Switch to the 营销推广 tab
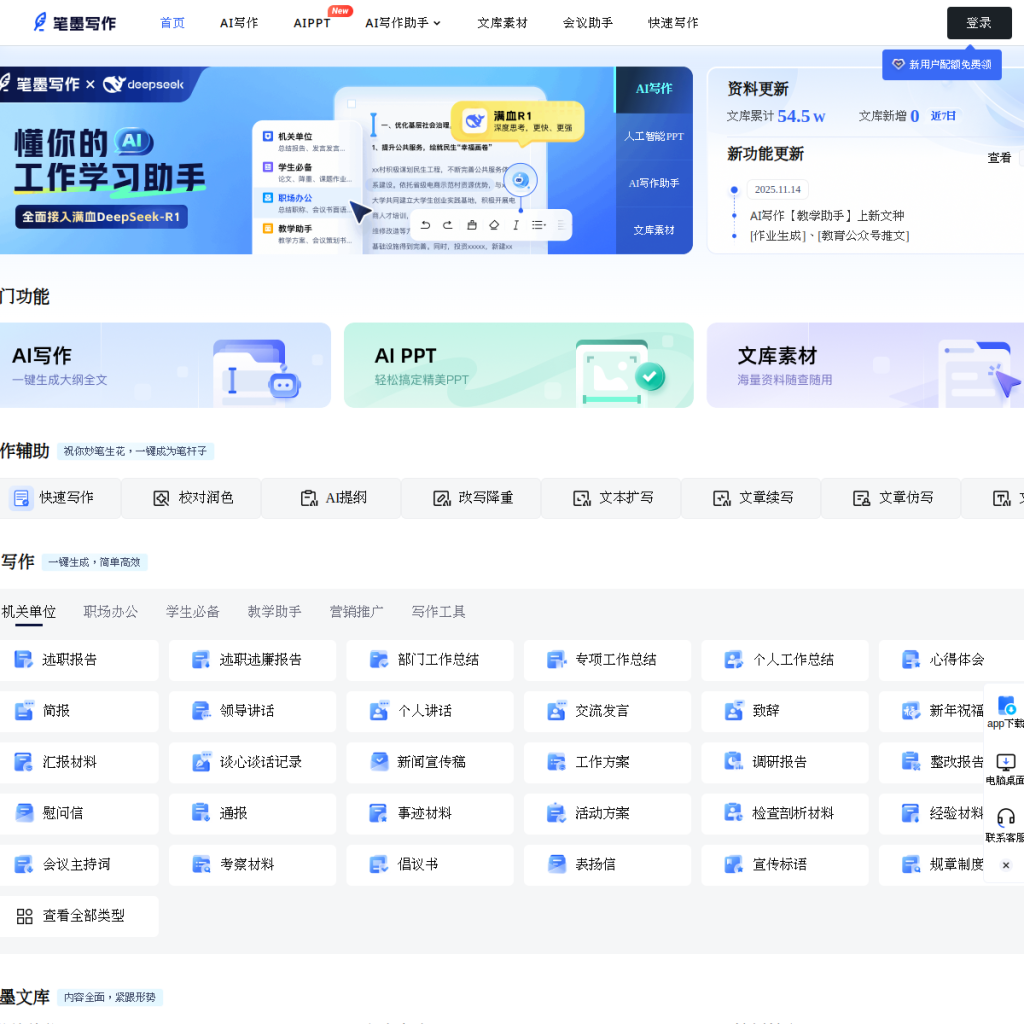Screen dimensions: 1024x1024 (357, 612)
